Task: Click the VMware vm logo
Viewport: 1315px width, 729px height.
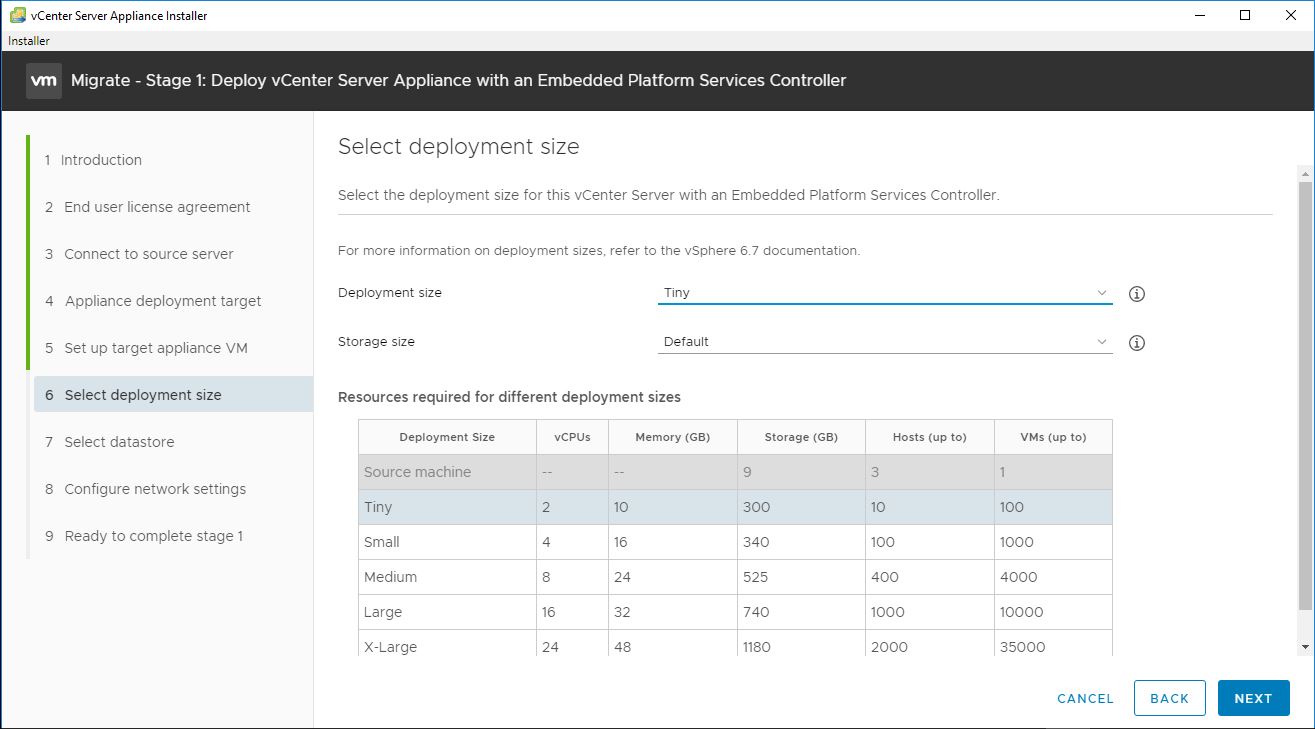Action: point(44,81)
